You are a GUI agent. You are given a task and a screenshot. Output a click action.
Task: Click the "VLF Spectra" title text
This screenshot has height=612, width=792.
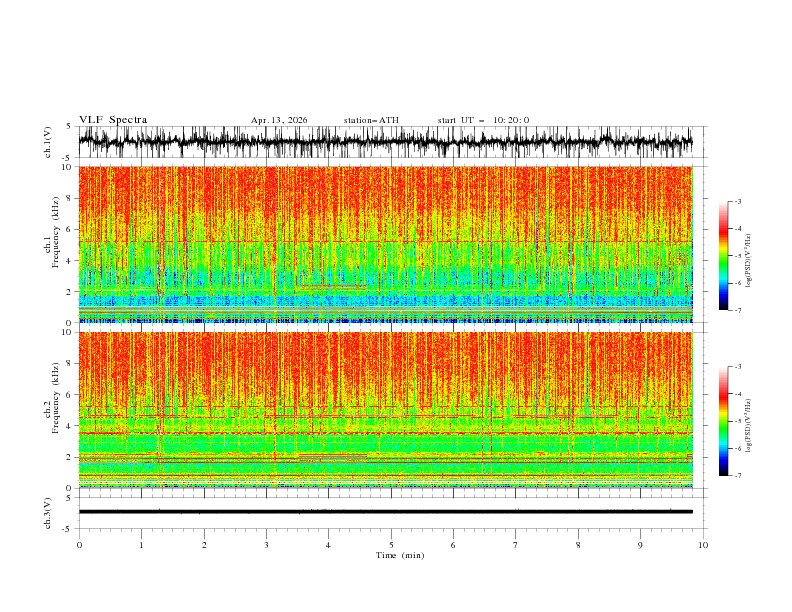113,120
